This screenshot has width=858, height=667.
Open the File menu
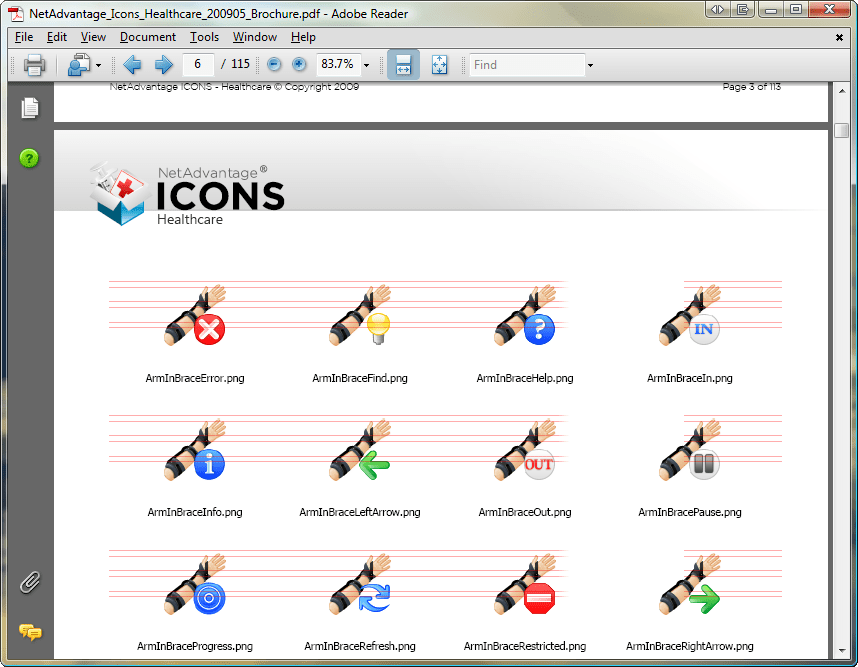(x=24, y=37)
